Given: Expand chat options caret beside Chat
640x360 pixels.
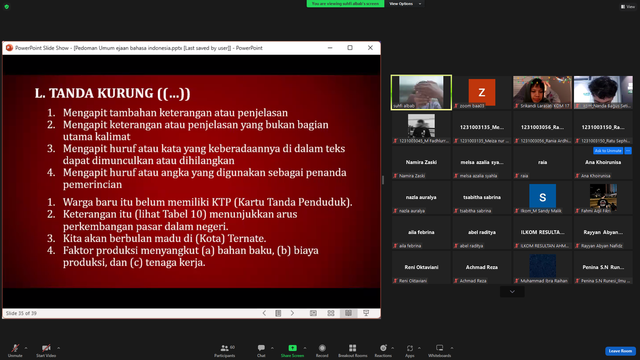Looking at the screenshot, I should (272, 348).
